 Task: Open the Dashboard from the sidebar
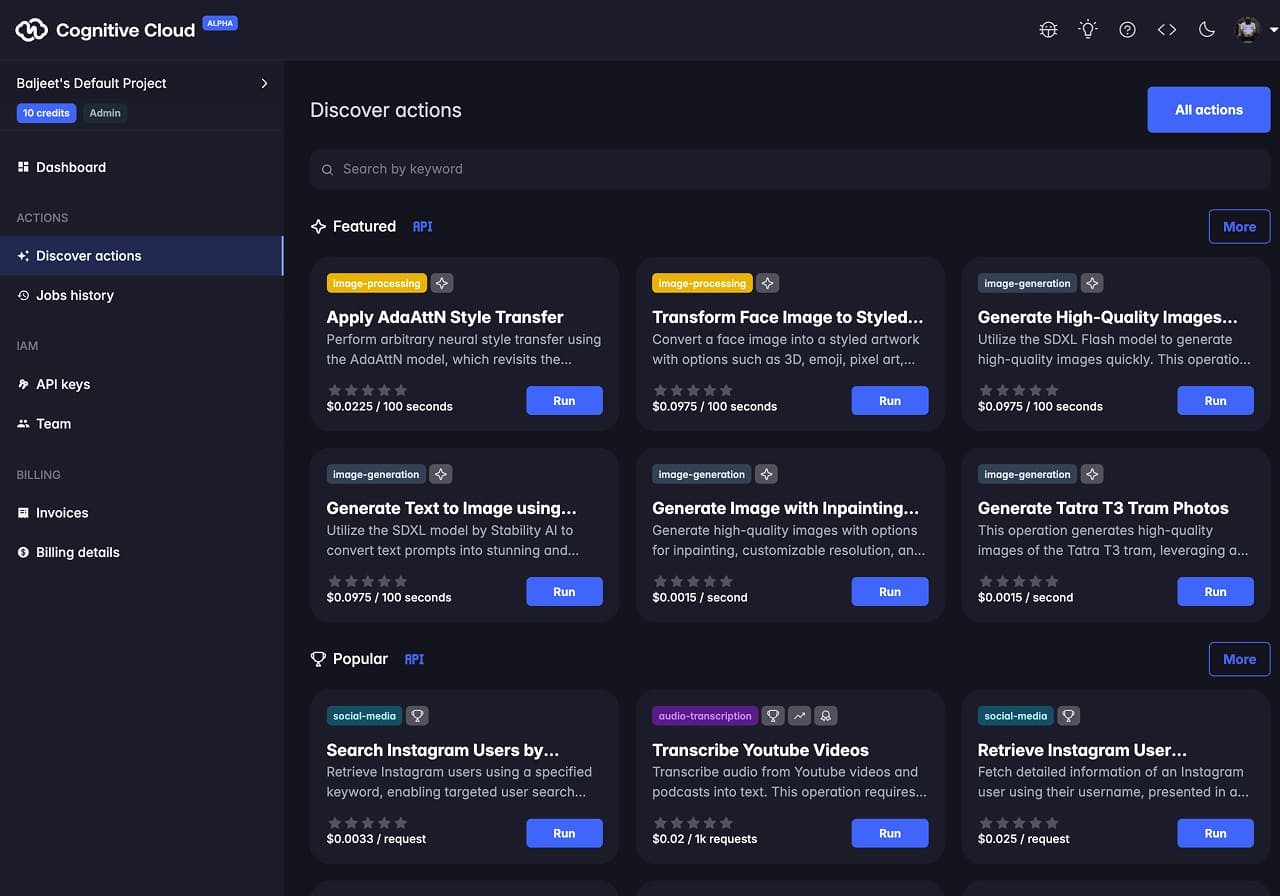tap(70, 167)
